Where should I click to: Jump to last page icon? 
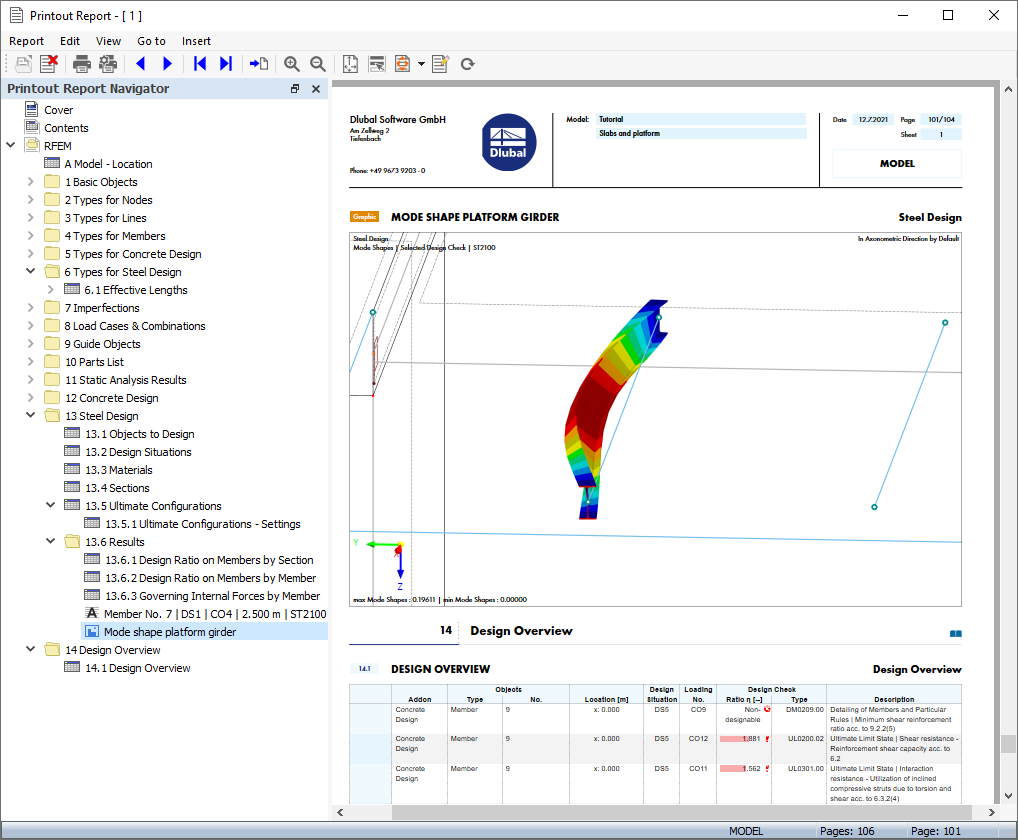(225, 64)
